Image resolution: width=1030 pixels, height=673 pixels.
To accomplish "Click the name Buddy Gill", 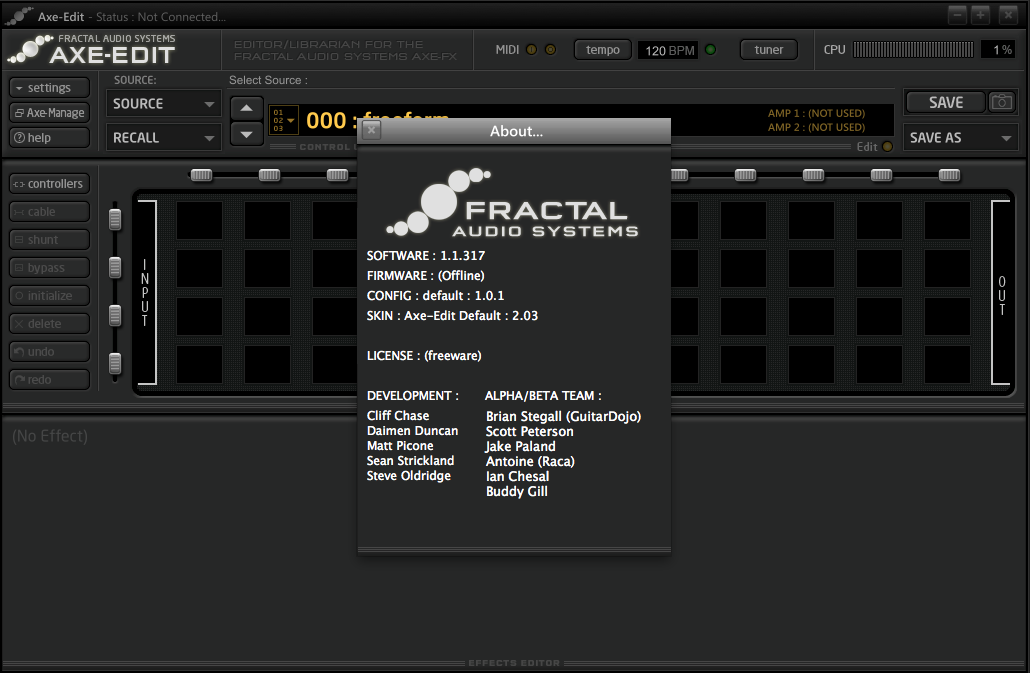I will point(517,491).
